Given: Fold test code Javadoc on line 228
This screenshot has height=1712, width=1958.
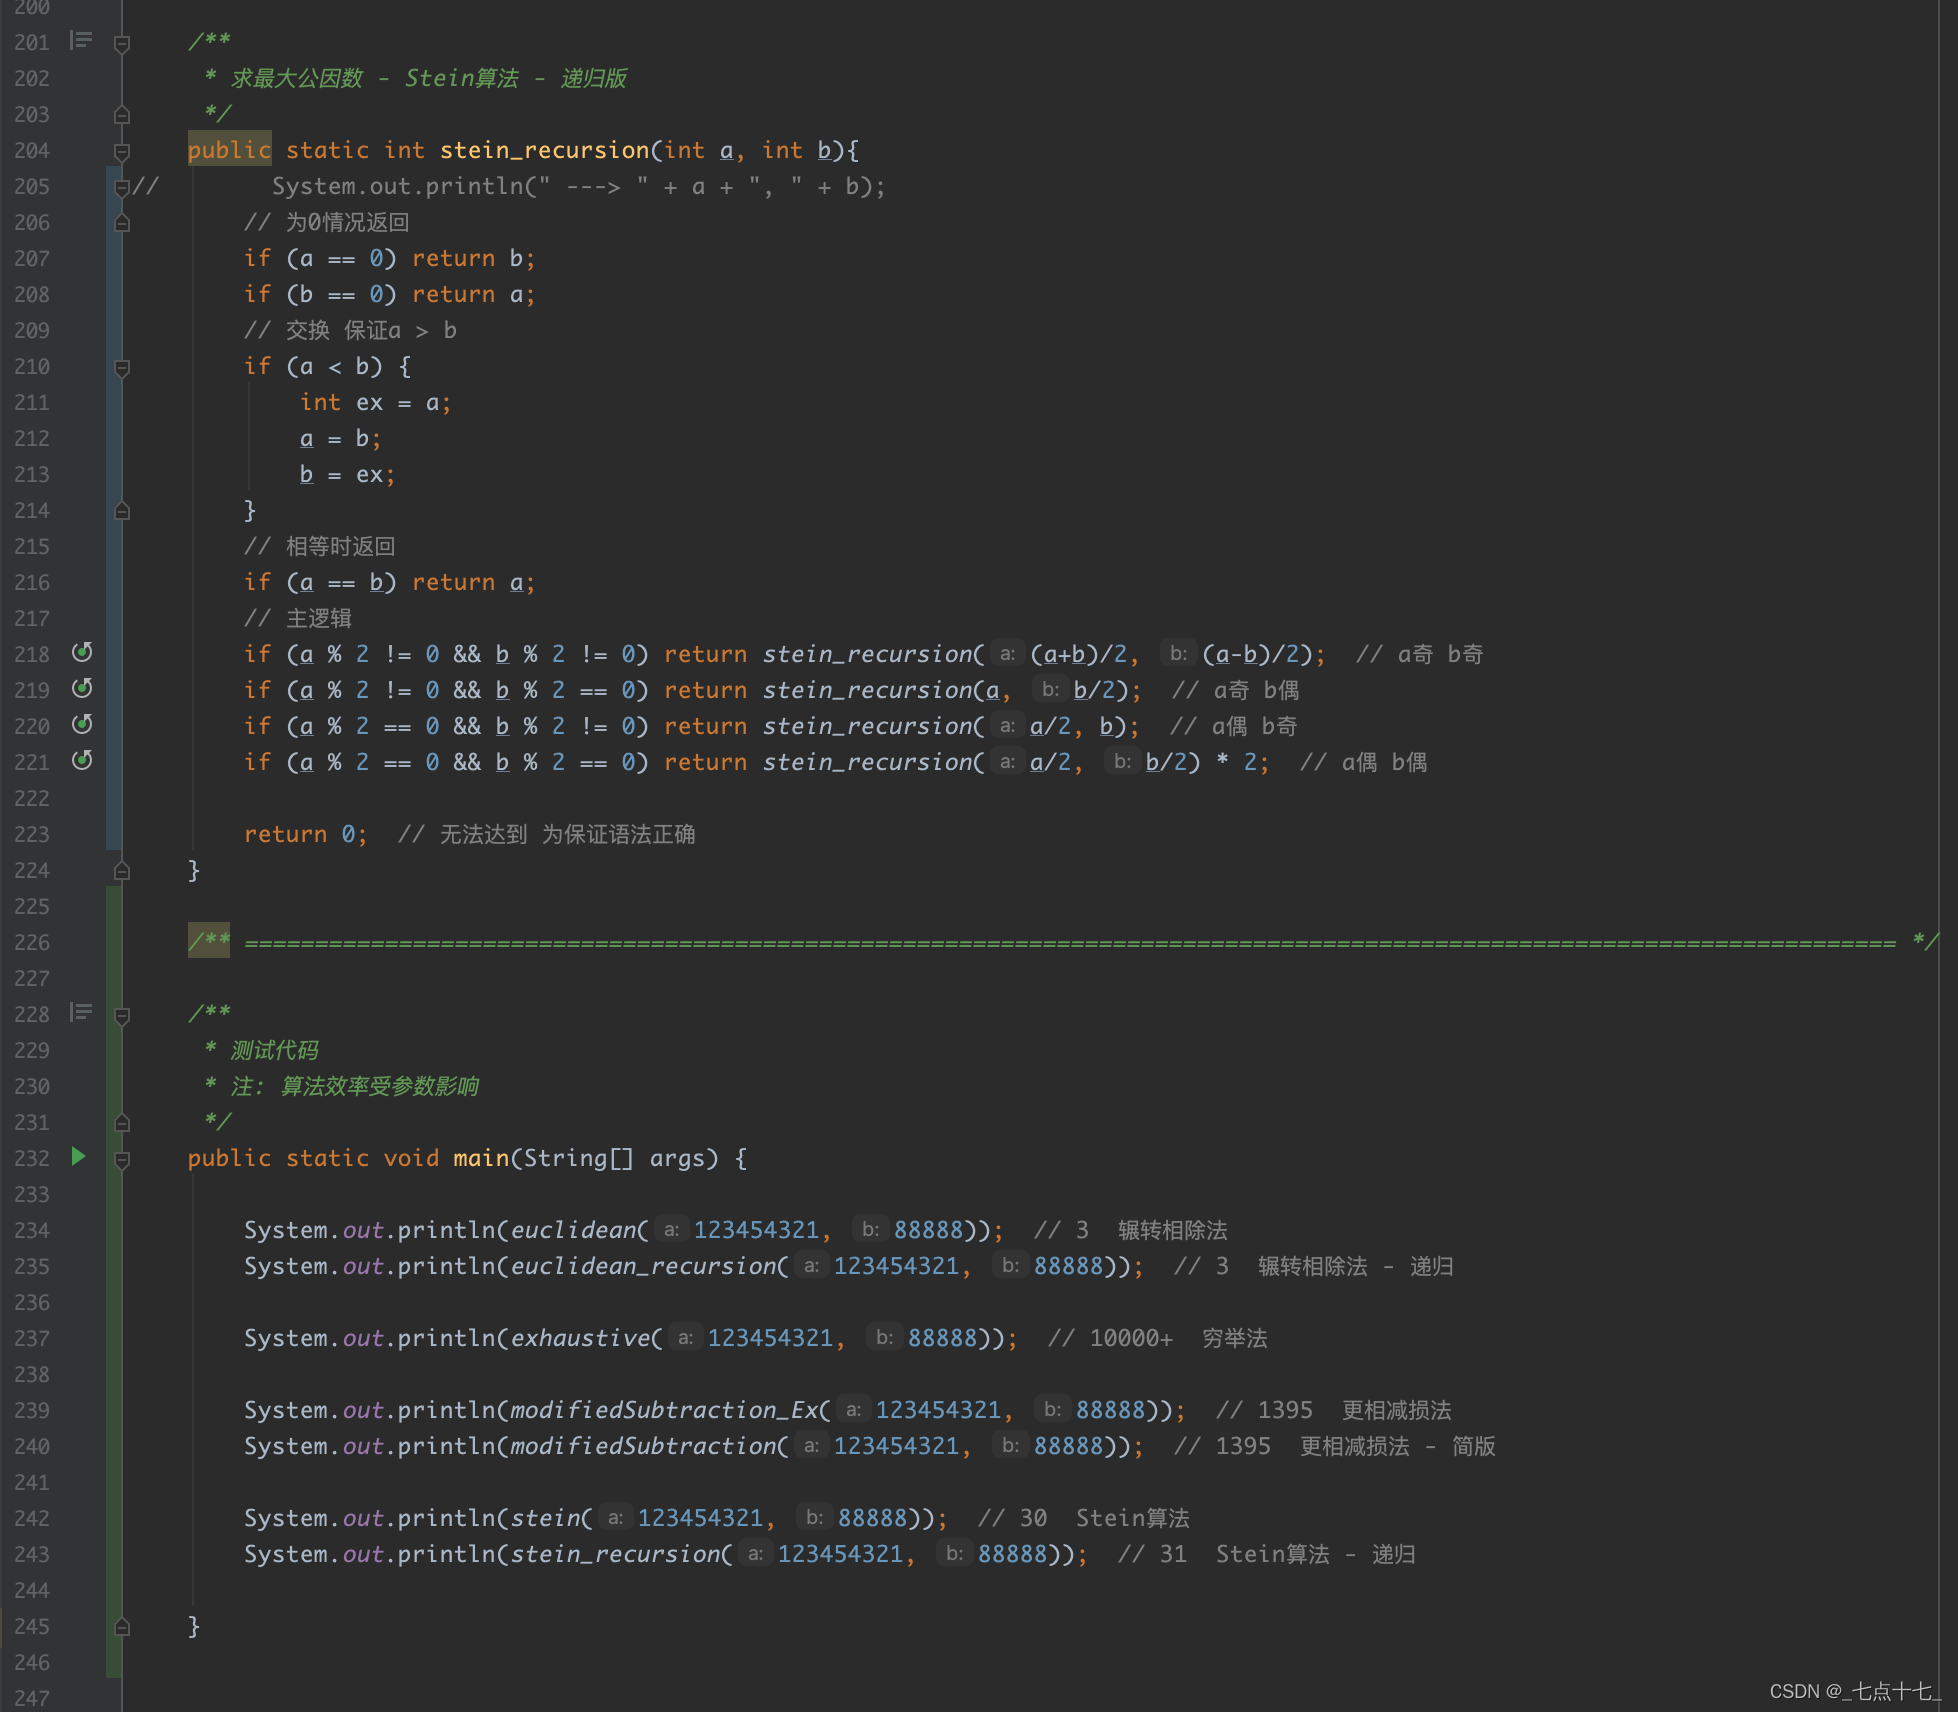Looking at the screenshot, I should 122,1015.
